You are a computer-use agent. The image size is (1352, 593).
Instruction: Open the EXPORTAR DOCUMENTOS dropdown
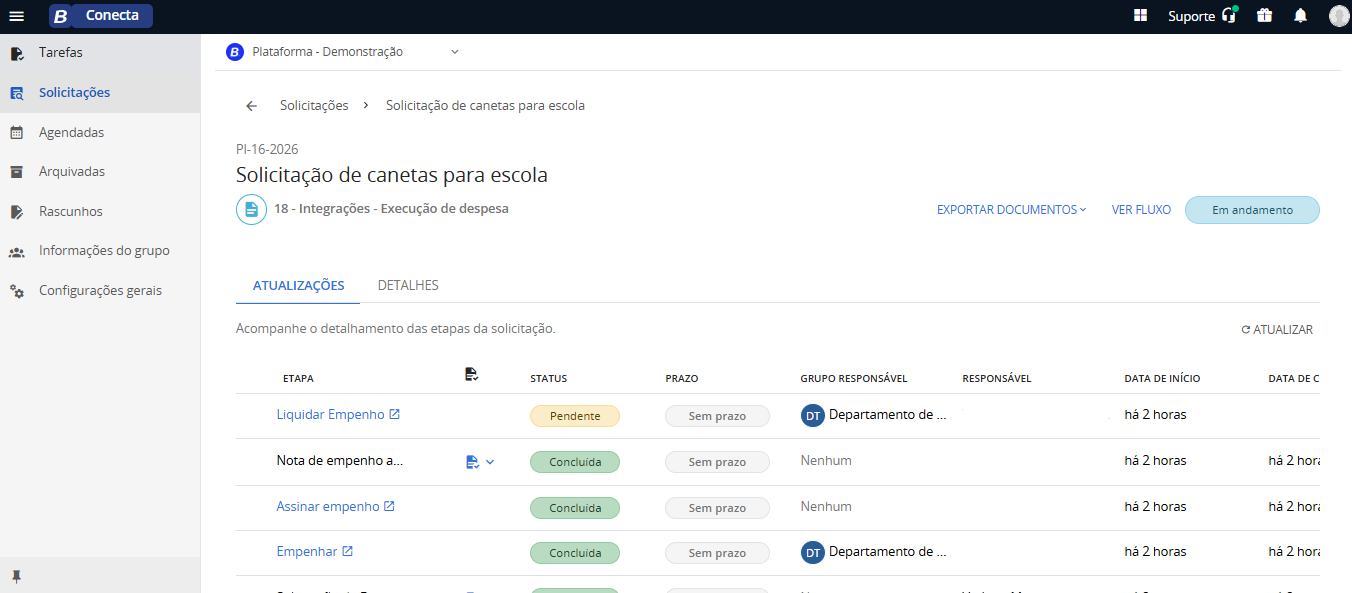(x=1011, y=210)
